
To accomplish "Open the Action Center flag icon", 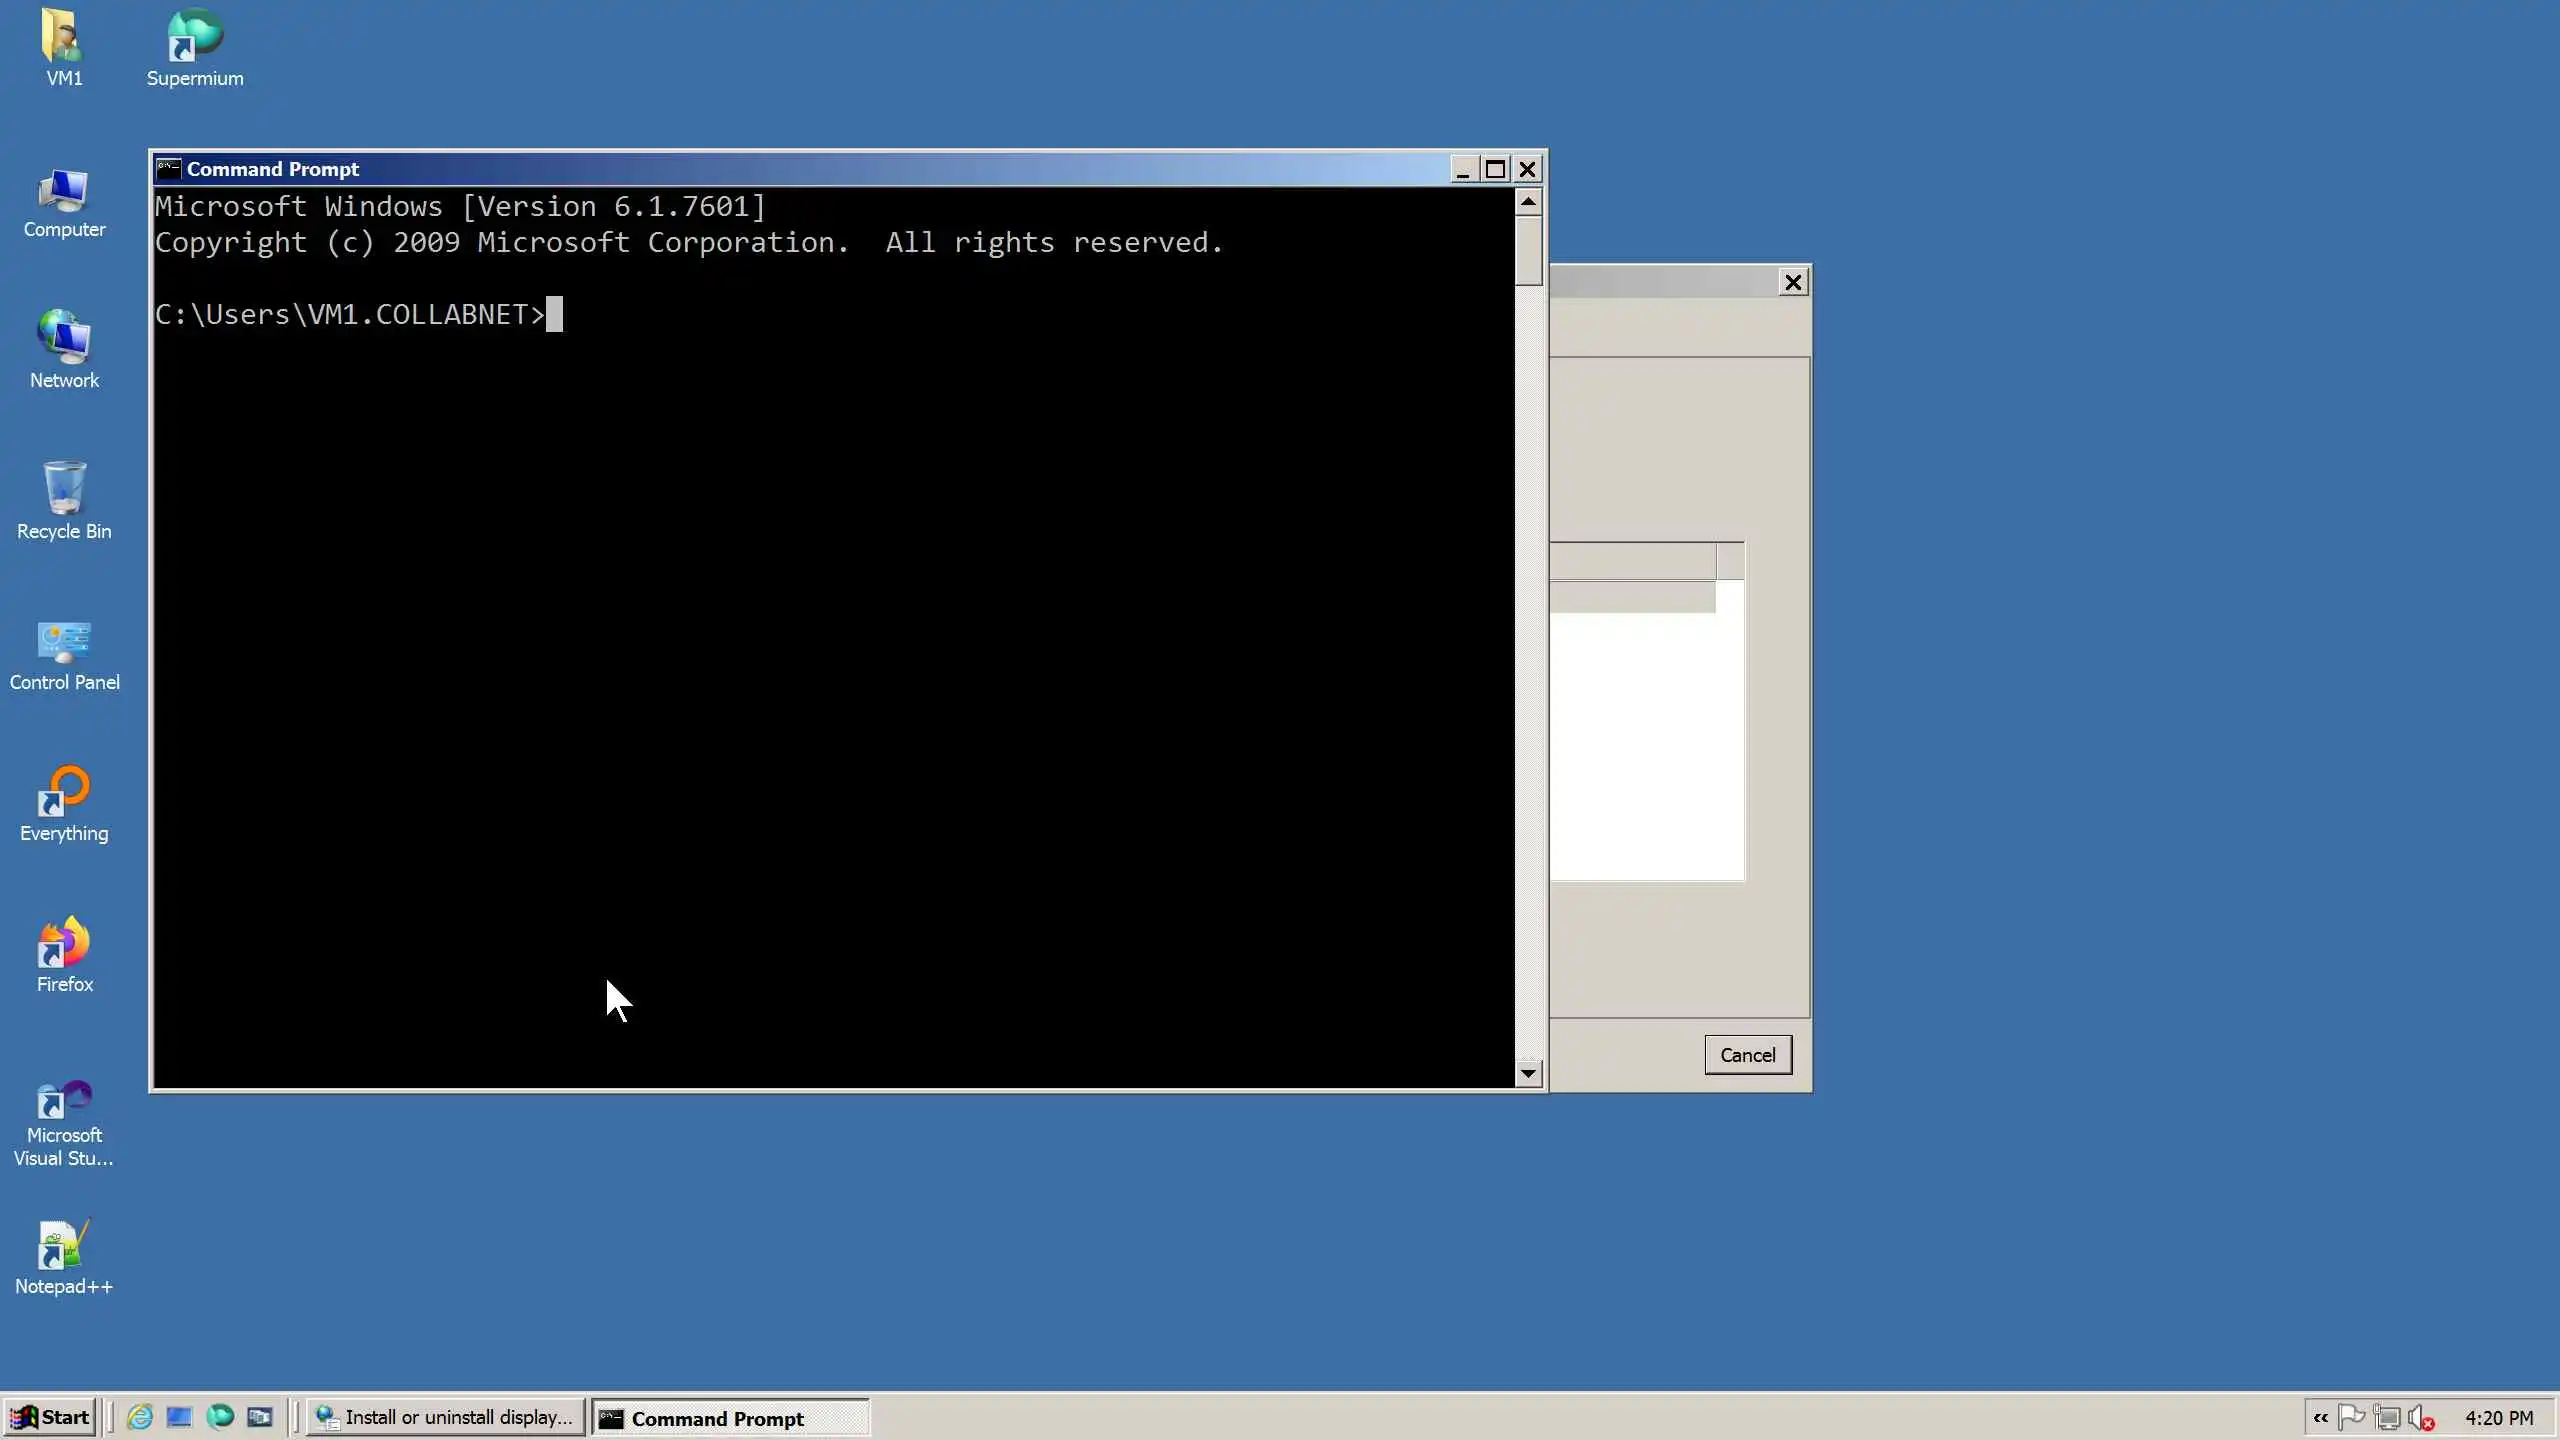I will [2352, 1418].
